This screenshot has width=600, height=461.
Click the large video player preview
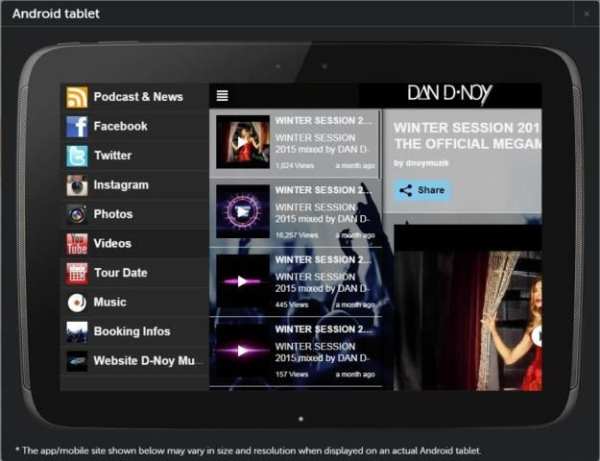[468, 308]
